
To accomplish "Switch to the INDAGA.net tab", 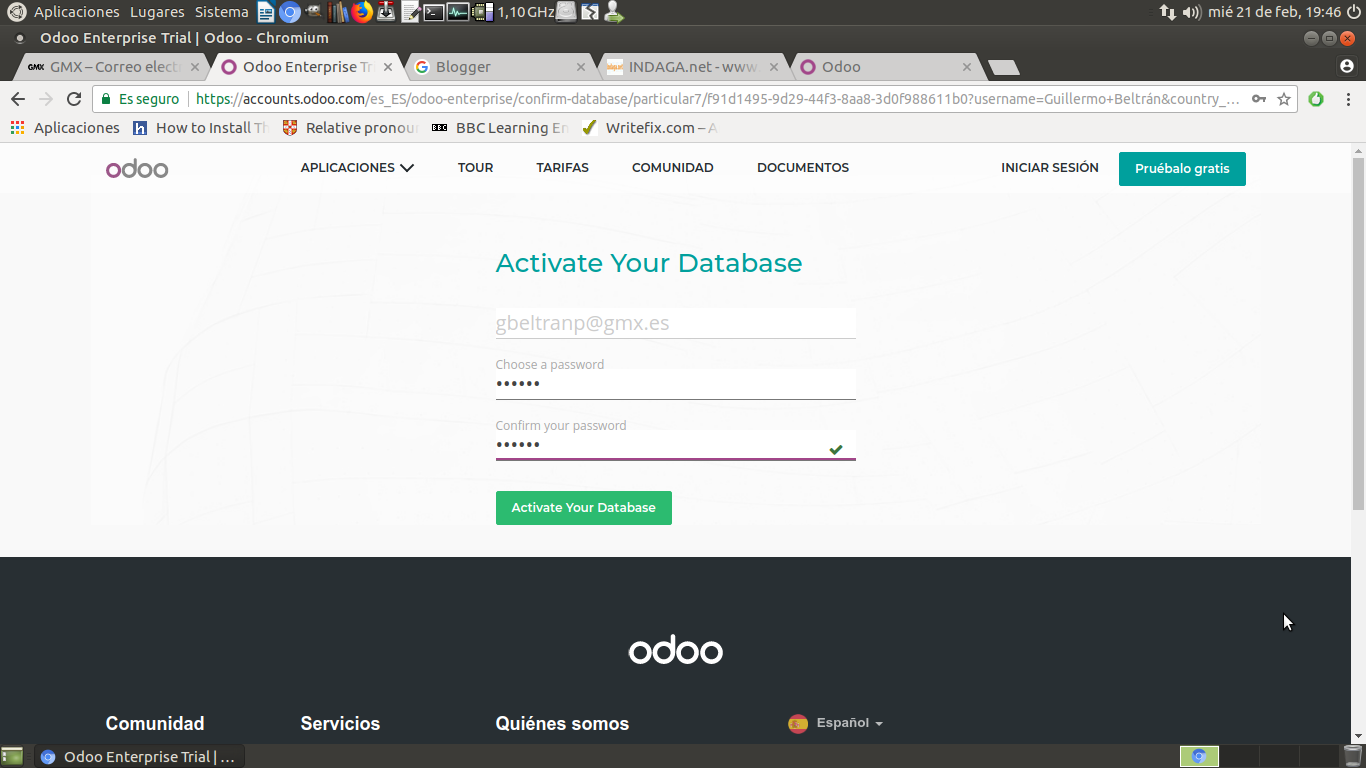I will point(693,67).
